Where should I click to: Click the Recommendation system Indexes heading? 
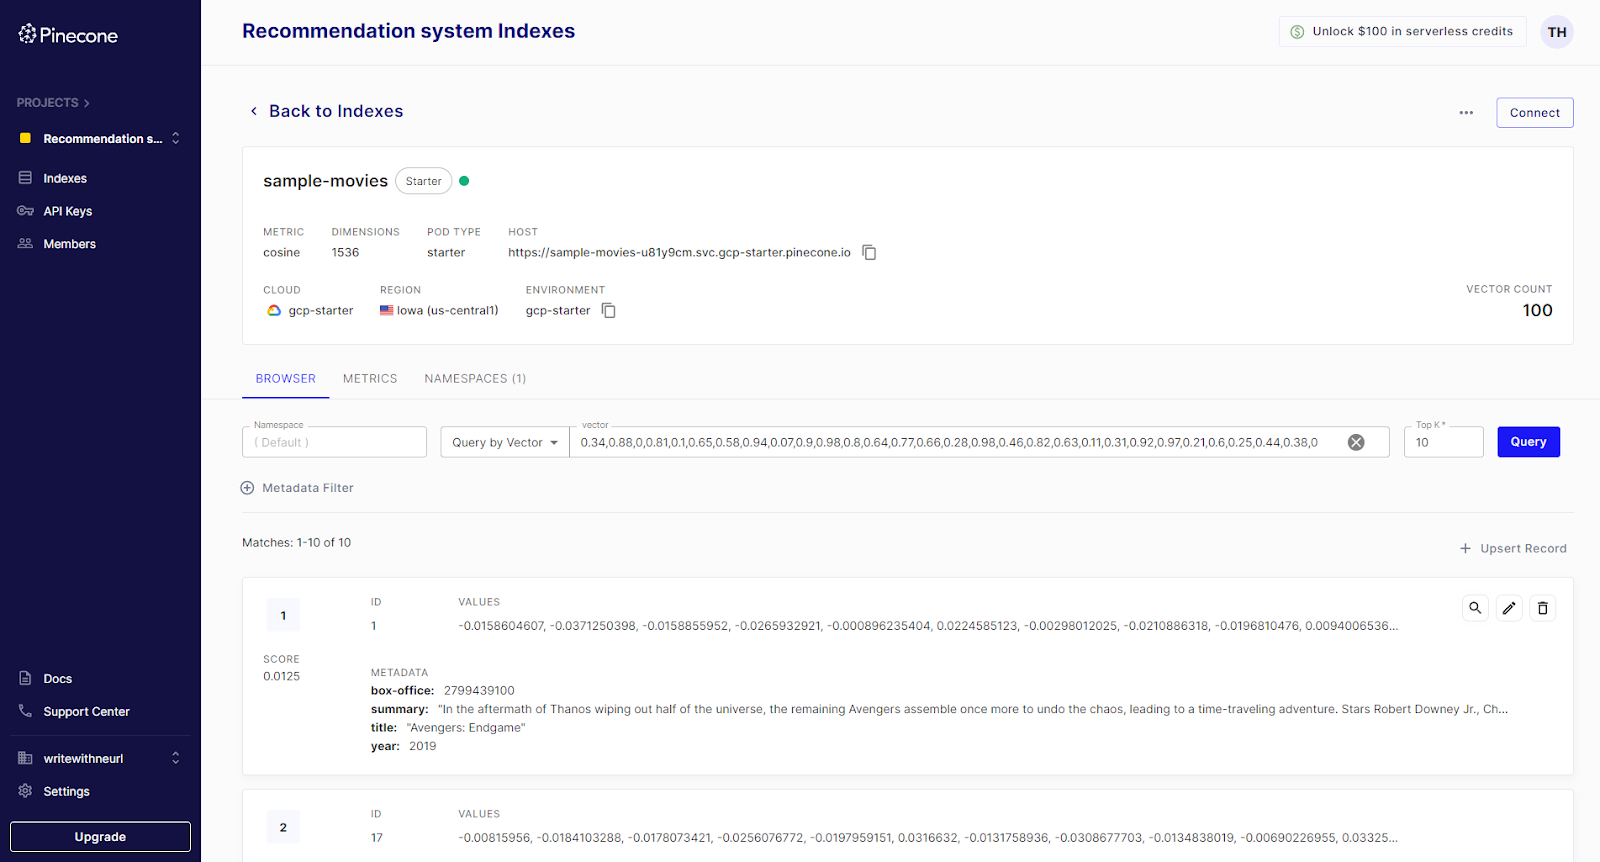click(x=408, y=31)
